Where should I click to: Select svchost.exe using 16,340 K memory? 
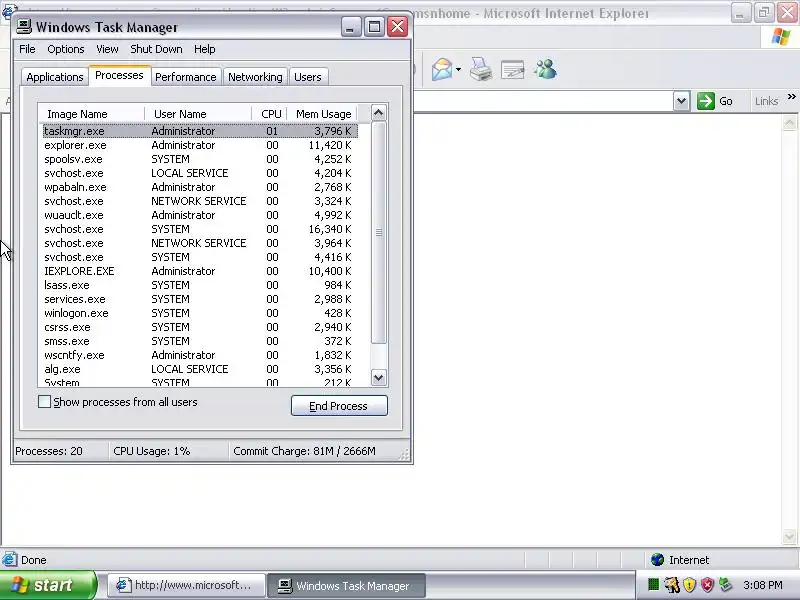point(200,229)
